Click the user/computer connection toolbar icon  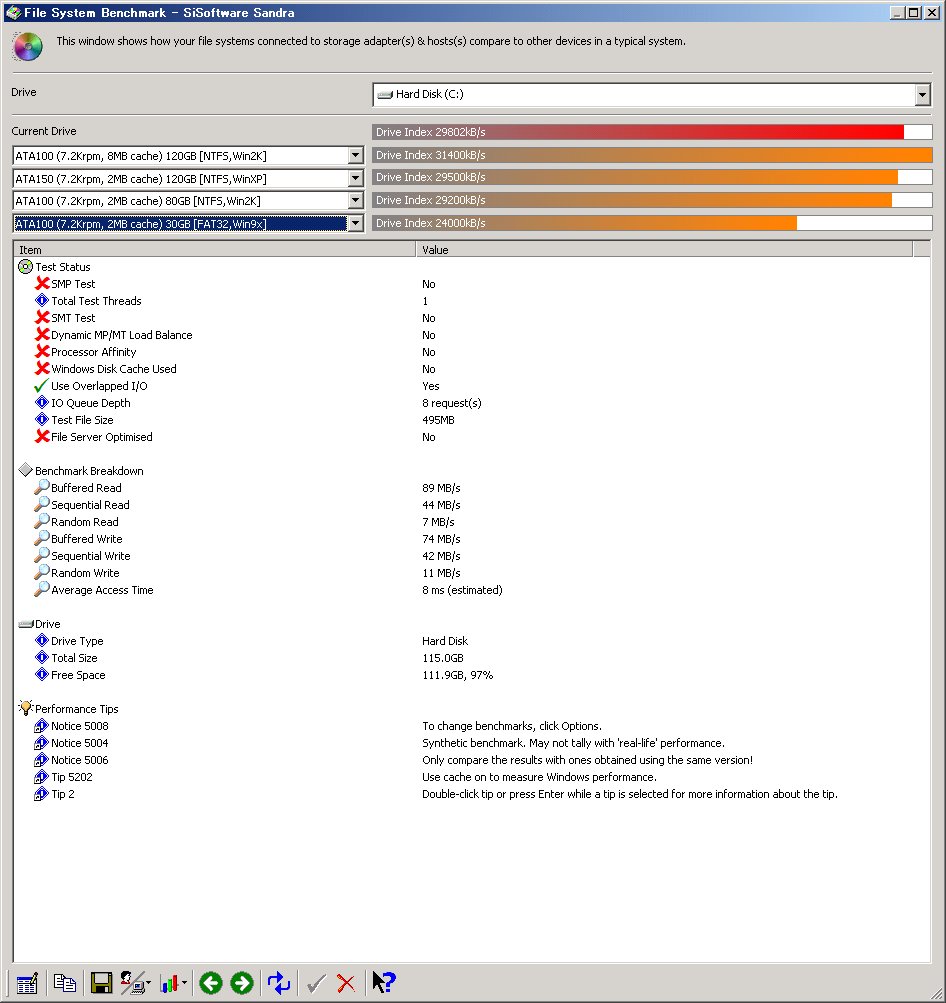pos(132,983)
